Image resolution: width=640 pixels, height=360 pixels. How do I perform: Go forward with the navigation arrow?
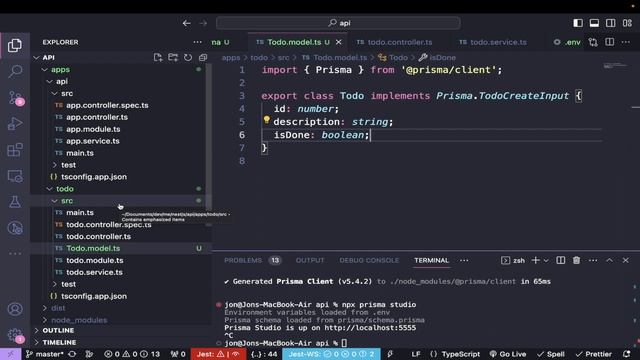(x=203, y=23)
